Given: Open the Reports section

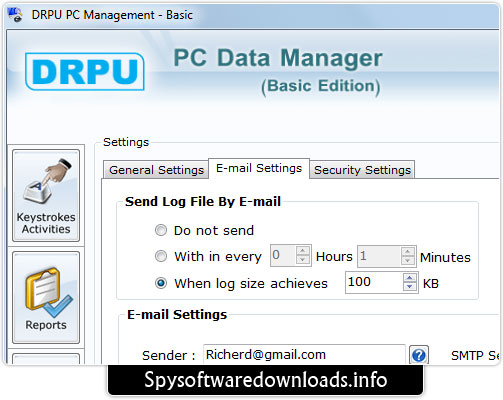Looking at the screenshot, I should coord(46,297).
